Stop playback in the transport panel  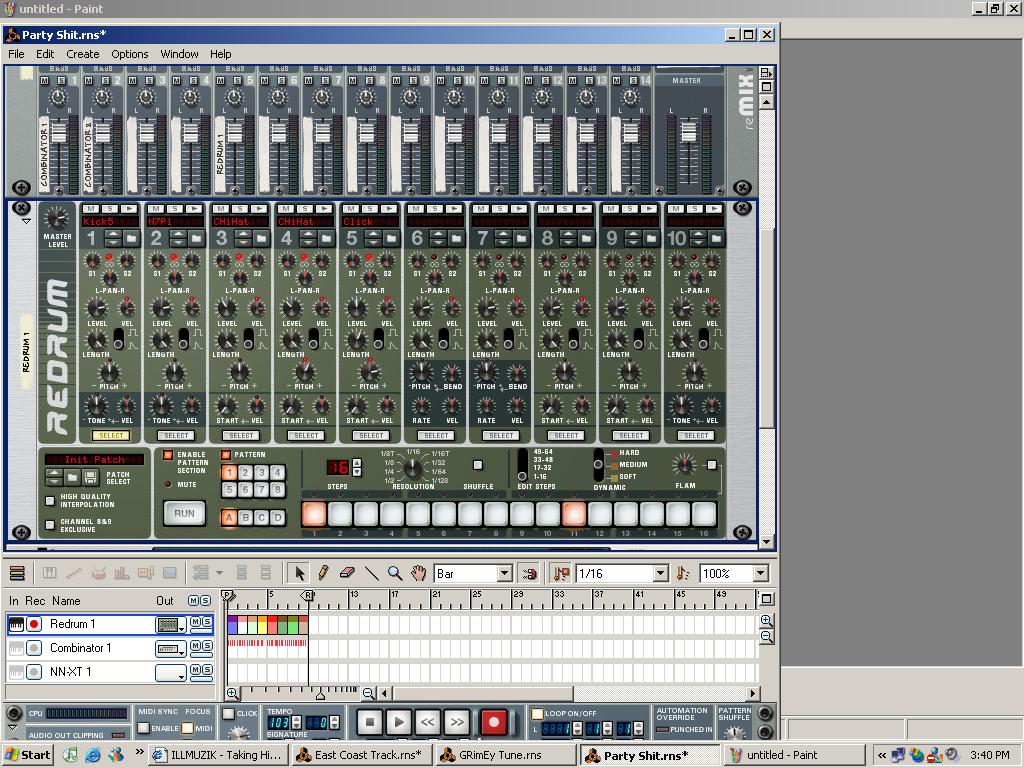pyautogui.click(x=370, y=722)
